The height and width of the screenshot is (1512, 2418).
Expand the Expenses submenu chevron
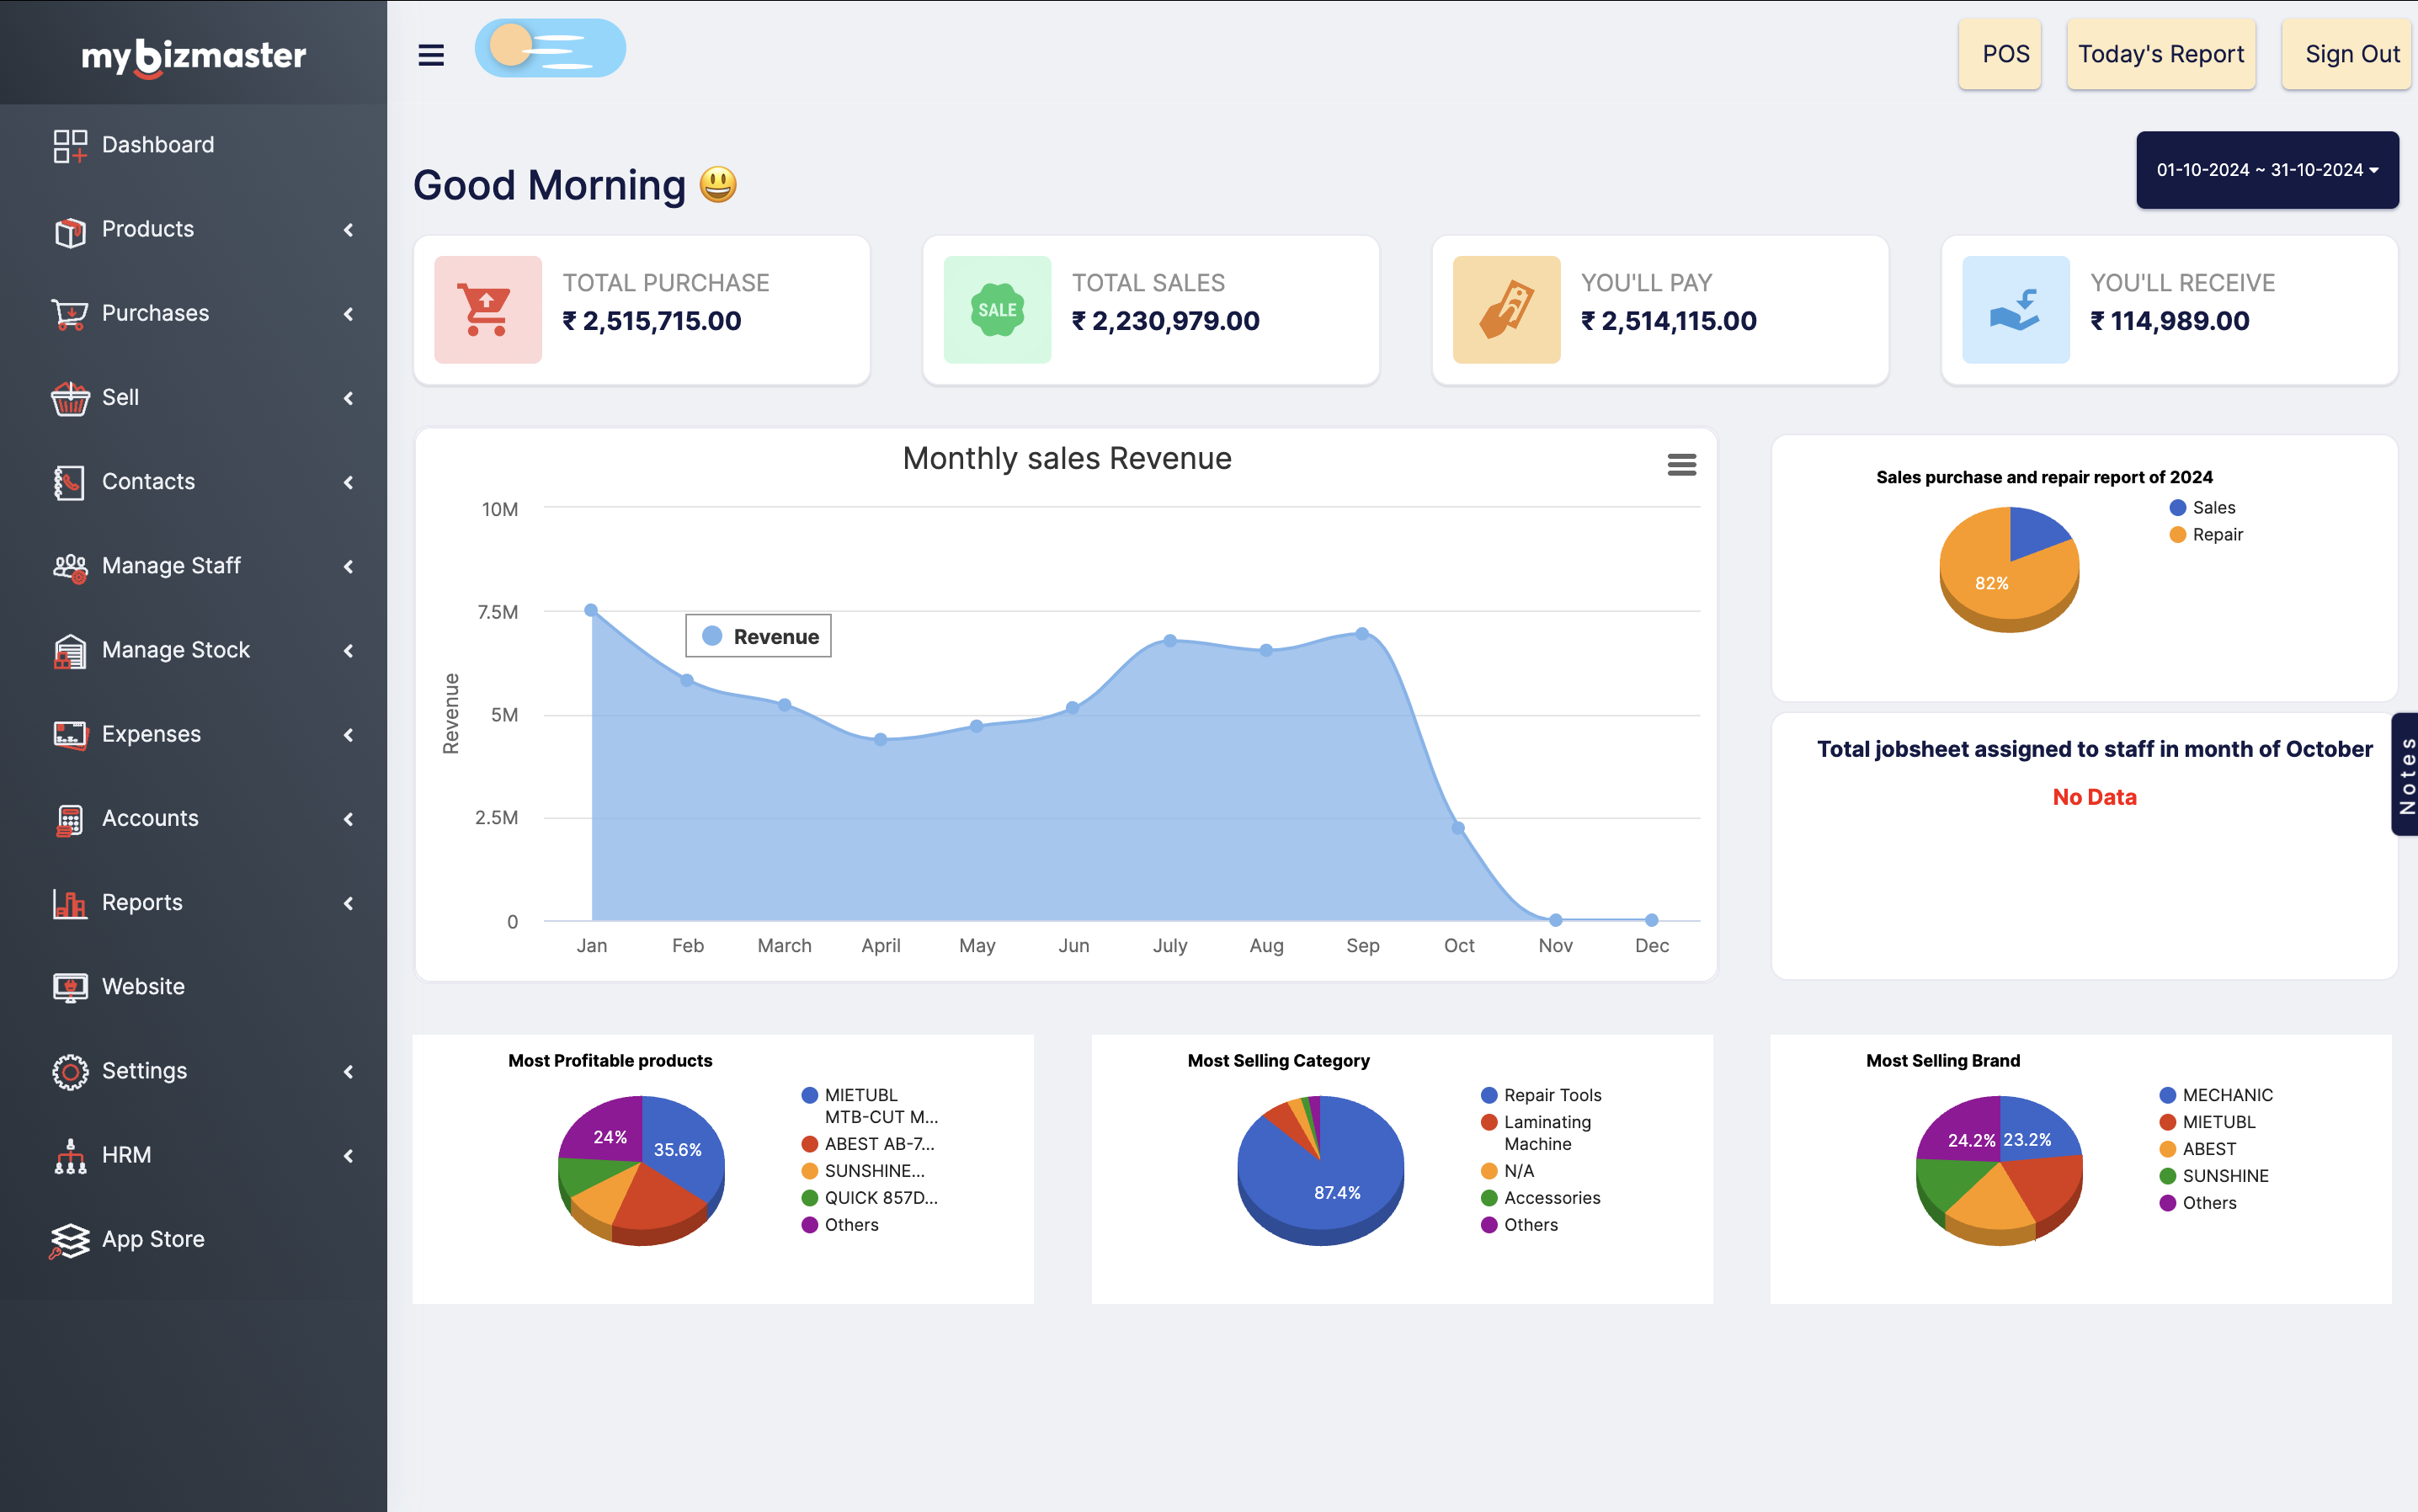tap(348, 735)
